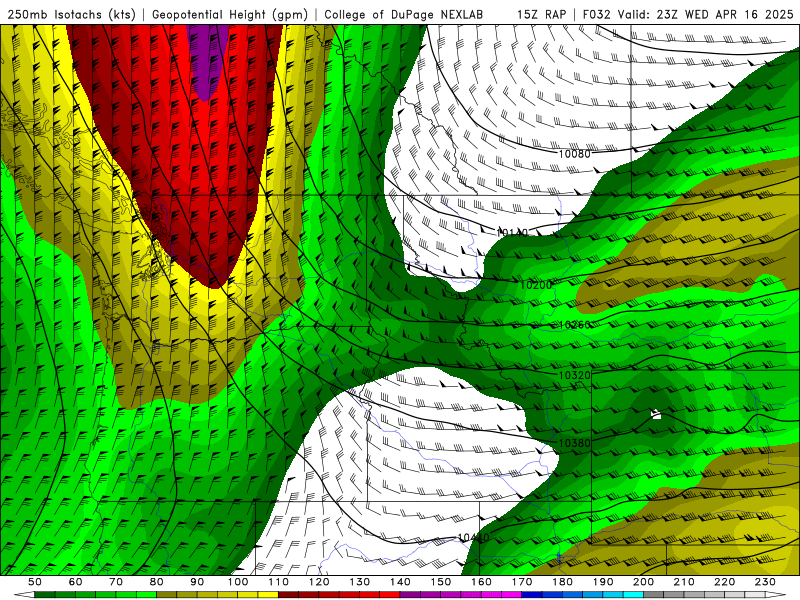Image resolution: width=800 pixels, height=600 pixels.
Task: Click the 100 knot legend label
Action: pos(238,582)
